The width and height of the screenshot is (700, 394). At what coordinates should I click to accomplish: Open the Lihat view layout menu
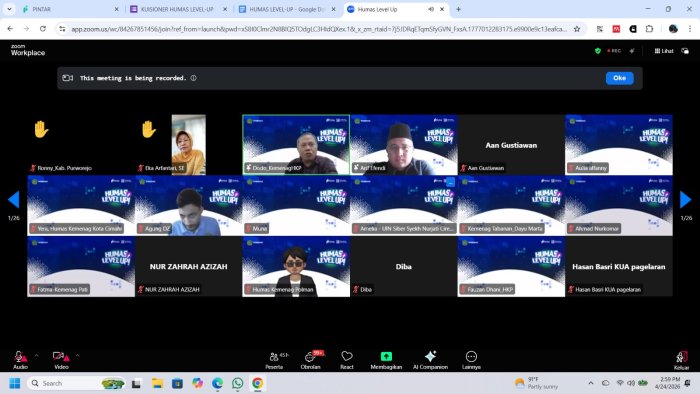[x=664, y=51]
